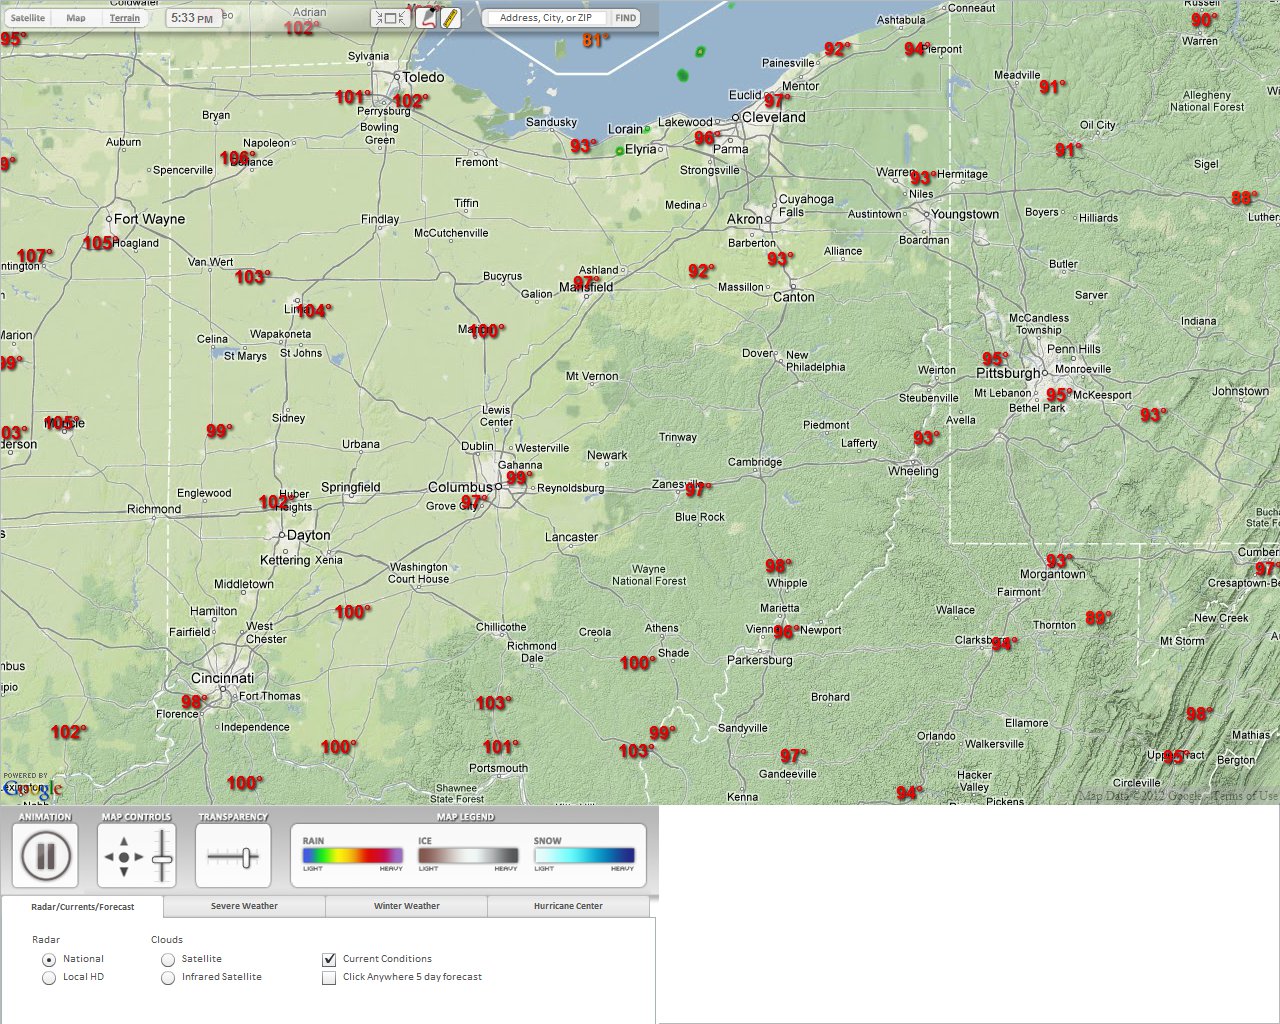
Task: Click the Zanesville city label
Action: [x=677, y=484]
